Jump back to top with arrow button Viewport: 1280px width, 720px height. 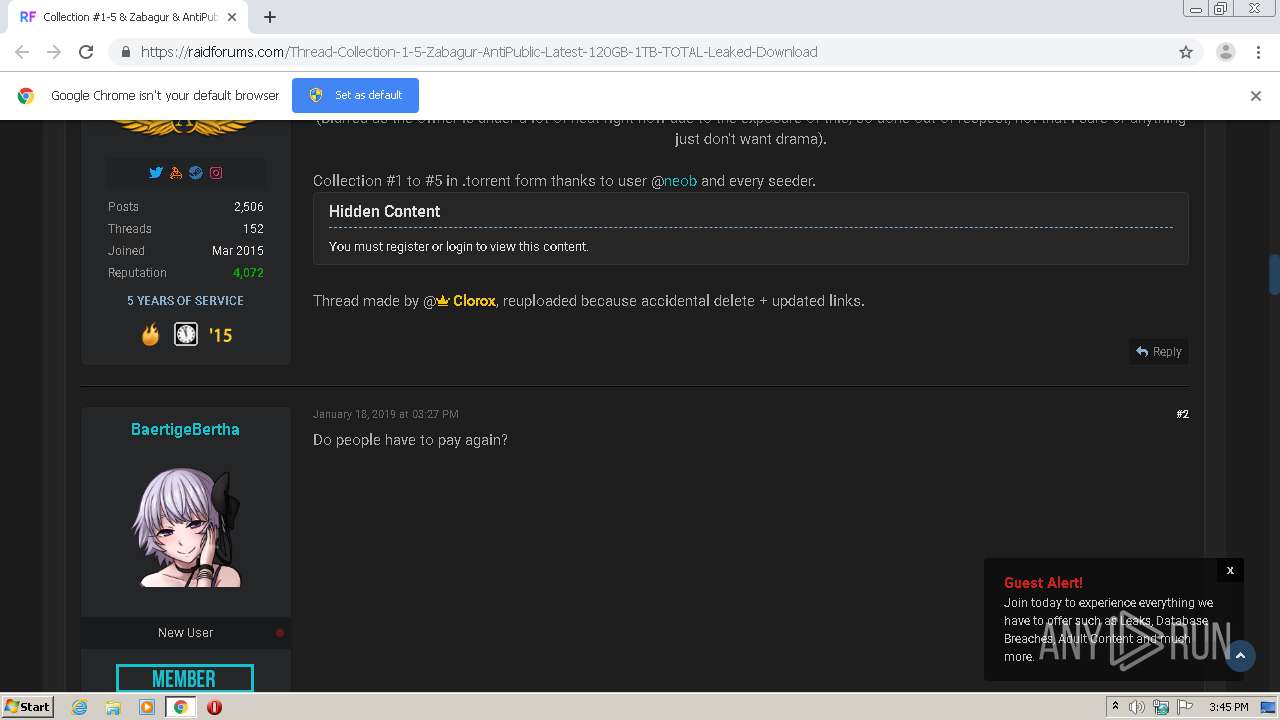click(x=1240, y=656)
